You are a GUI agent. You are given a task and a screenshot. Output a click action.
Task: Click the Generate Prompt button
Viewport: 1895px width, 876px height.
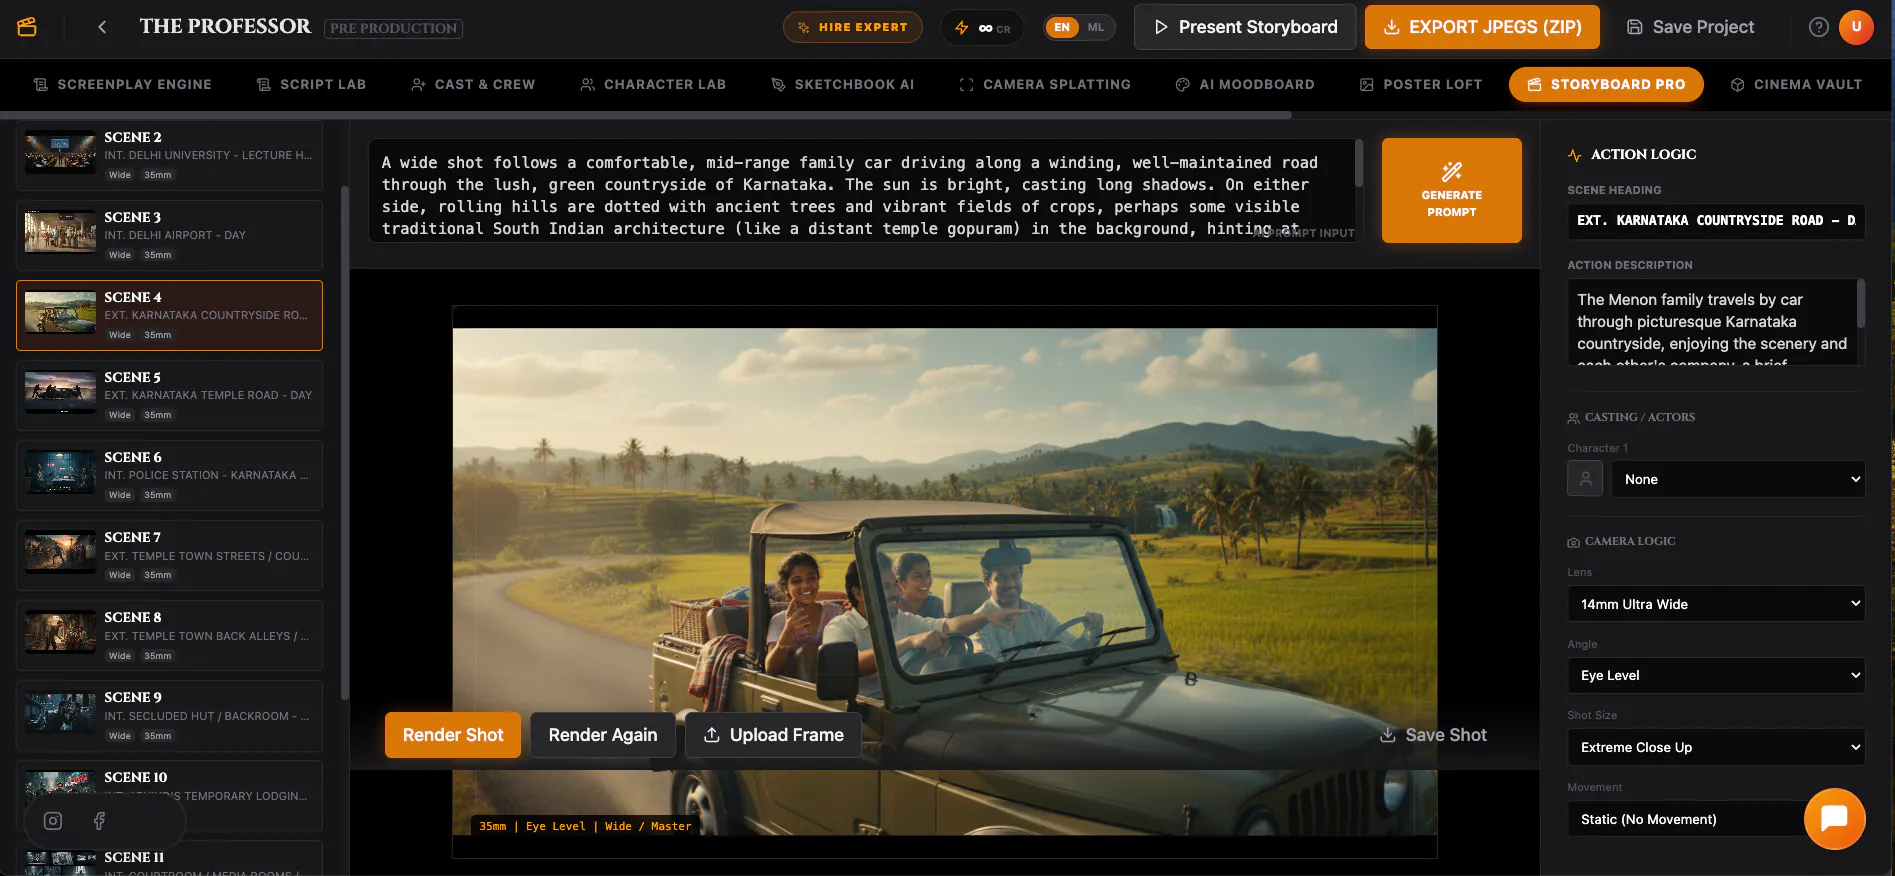pos(1452,190)
